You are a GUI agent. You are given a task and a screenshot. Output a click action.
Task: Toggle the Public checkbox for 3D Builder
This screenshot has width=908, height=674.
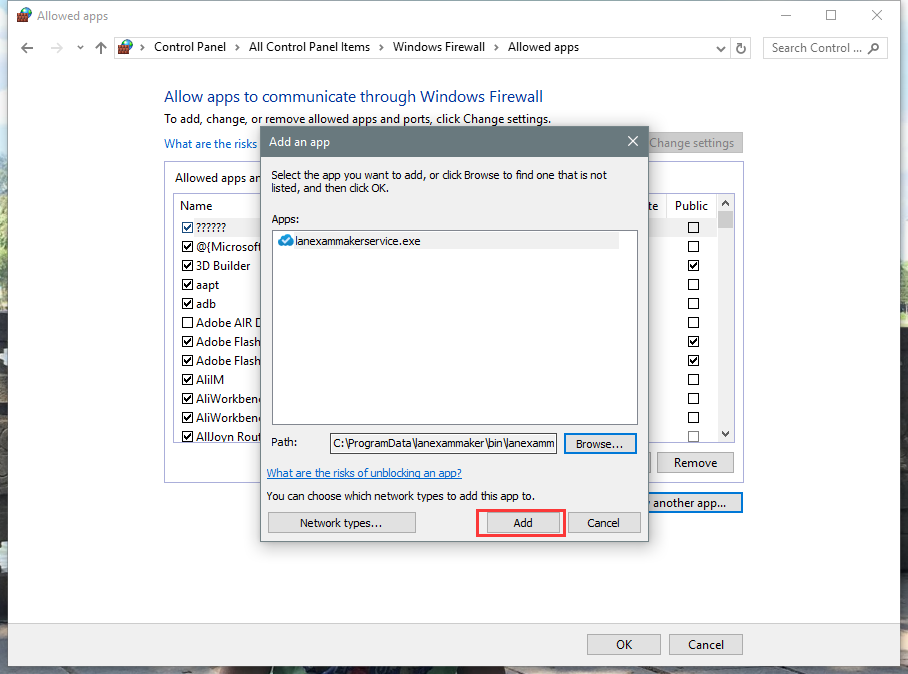(693, 266)
